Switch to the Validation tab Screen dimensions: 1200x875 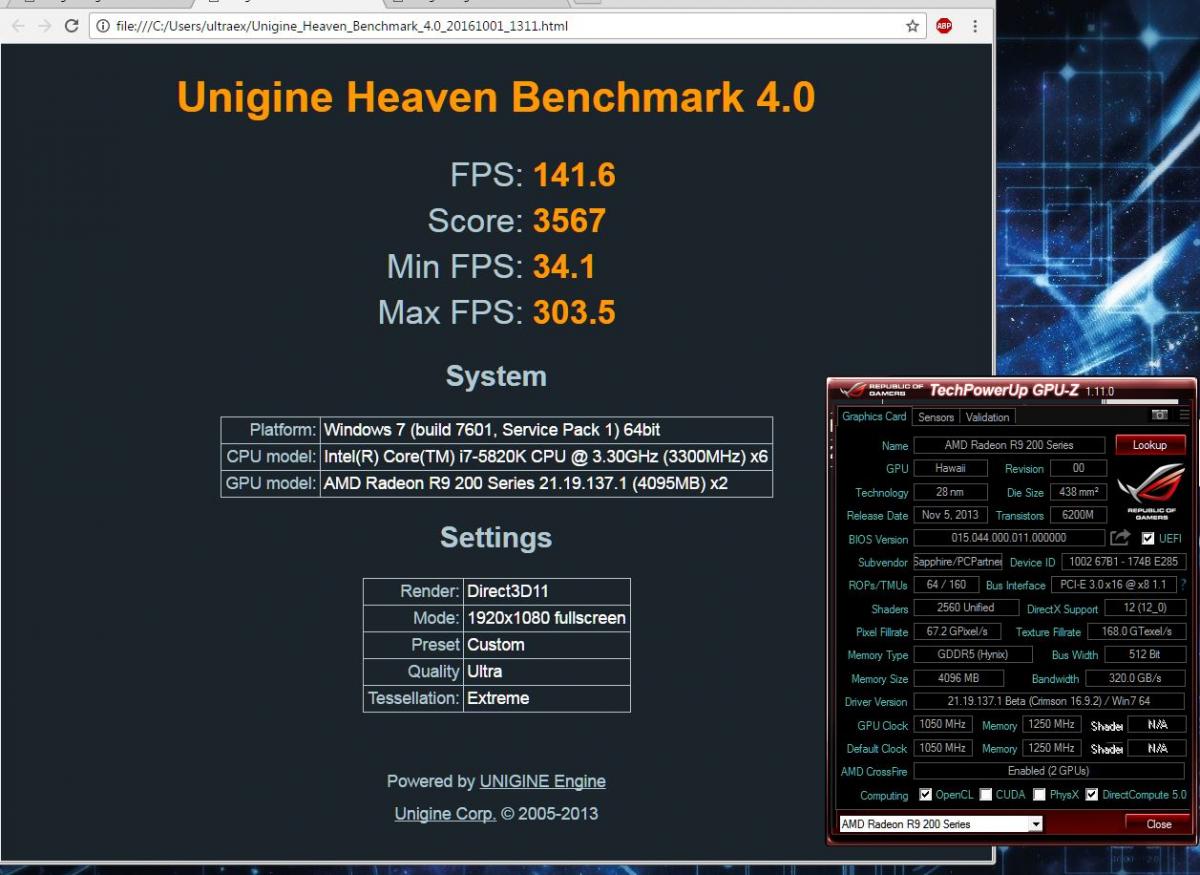pos(987,417)
